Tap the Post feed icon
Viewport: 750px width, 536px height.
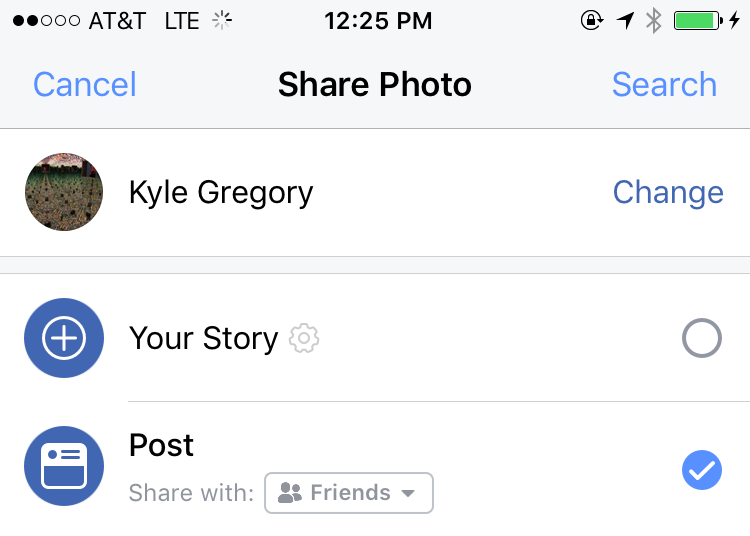[x=64, y=467]
